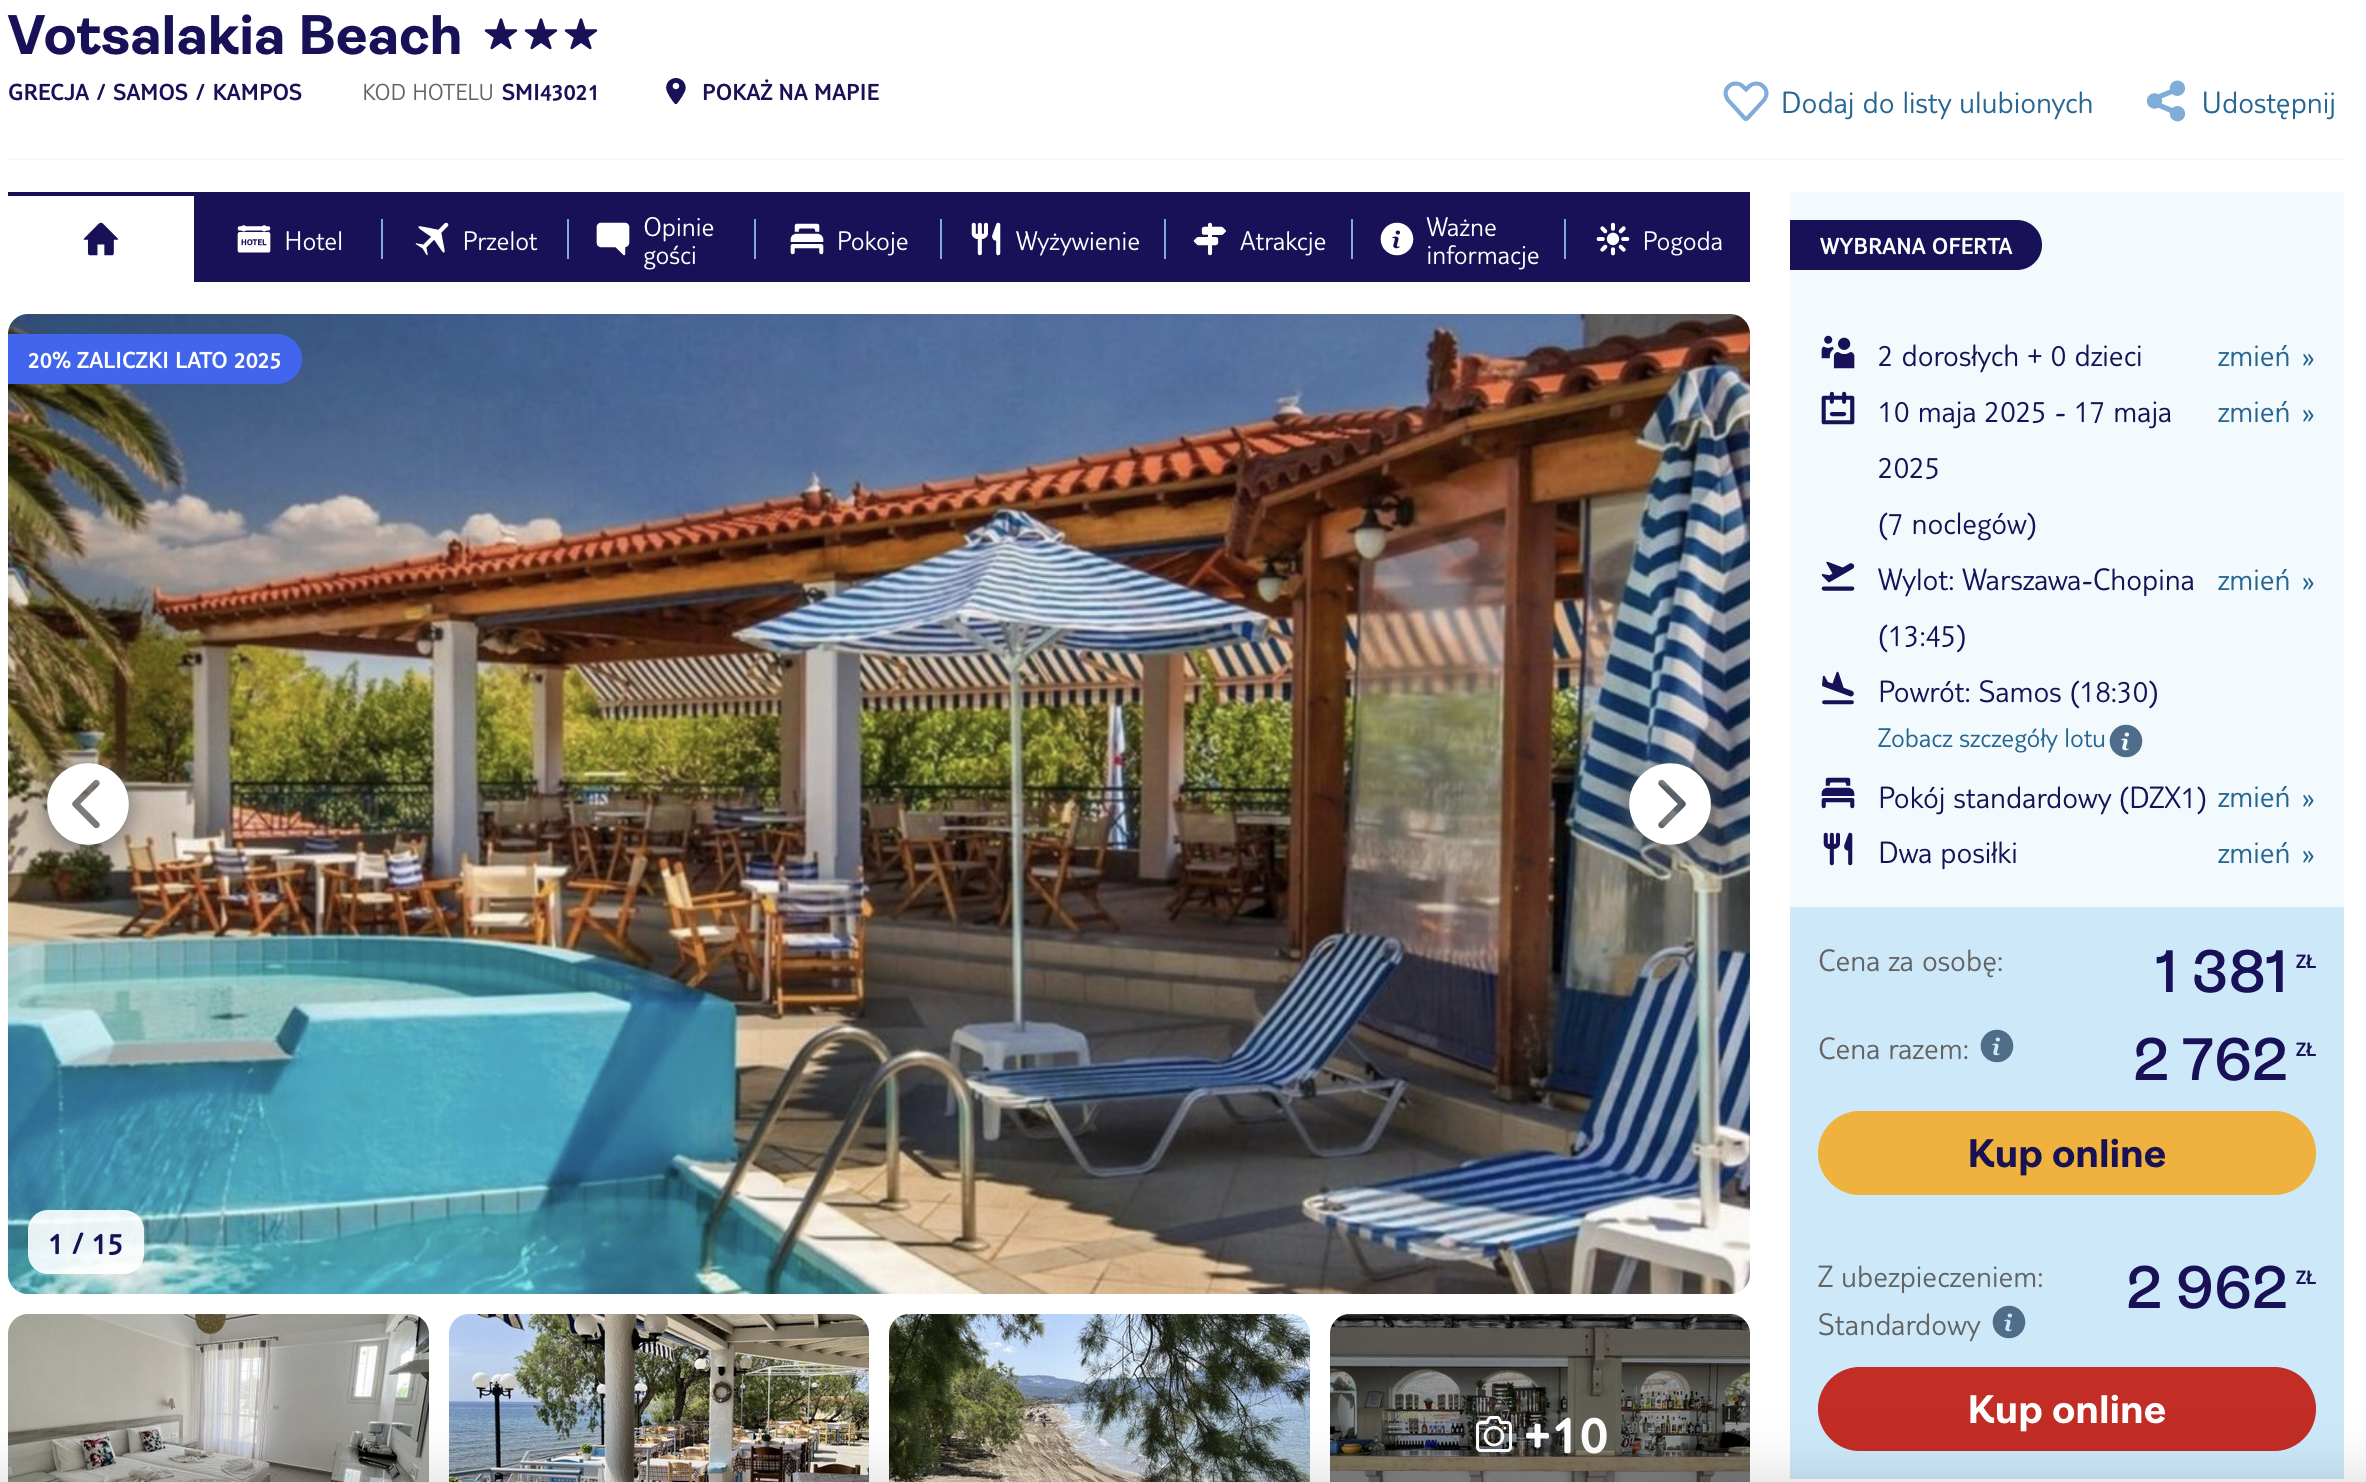This screenshot has width=2366, height=1482.
Task: Open flight details info icon
Action: [x=2126, y=740]
